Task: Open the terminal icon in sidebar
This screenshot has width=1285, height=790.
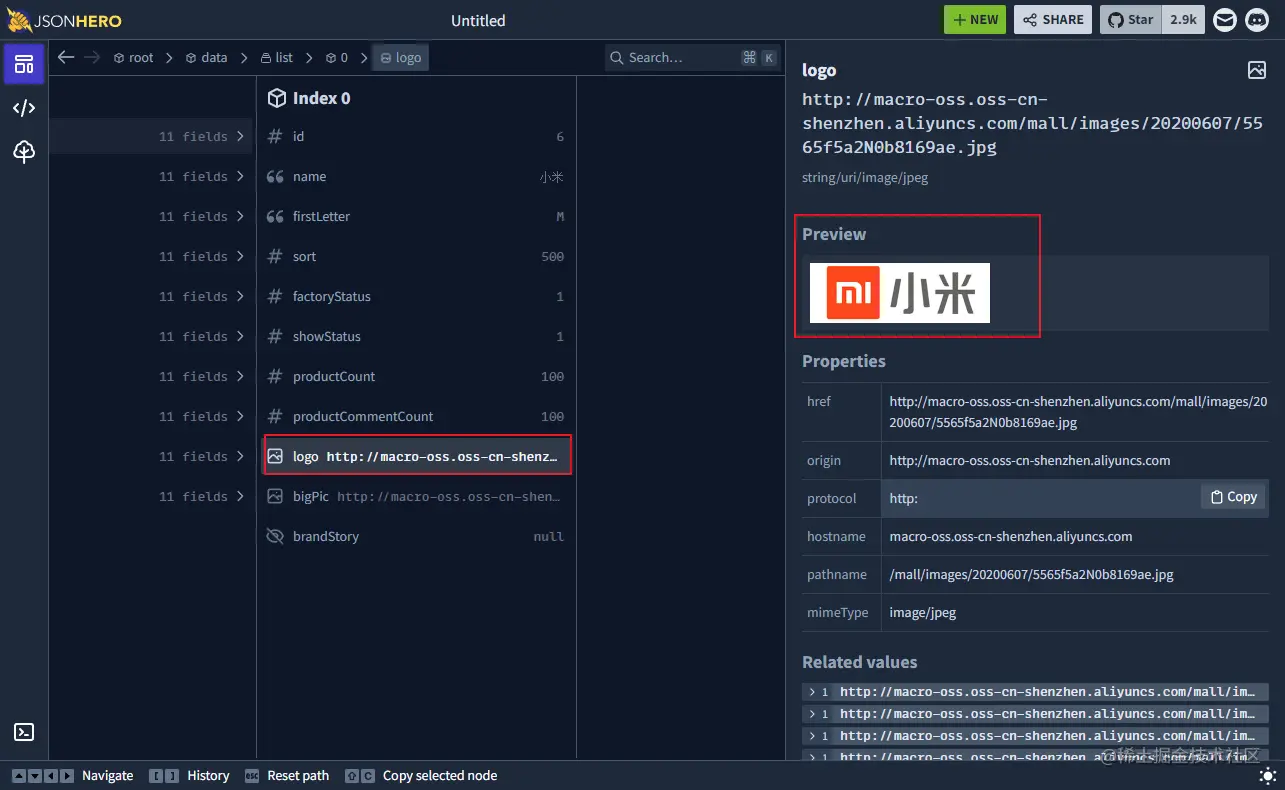Action: pyautogui.click(x=24, y=732)
